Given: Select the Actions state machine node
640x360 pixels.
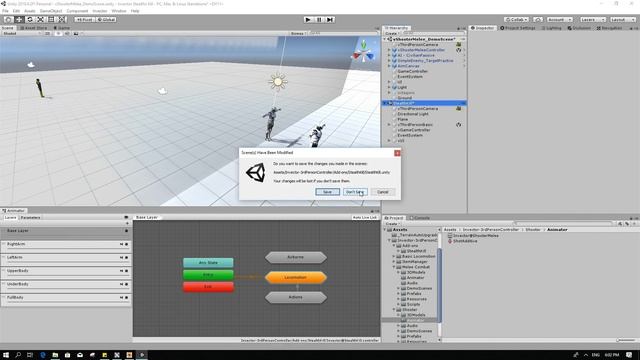Looking at the screenshot, I should (x=296, y=297).
